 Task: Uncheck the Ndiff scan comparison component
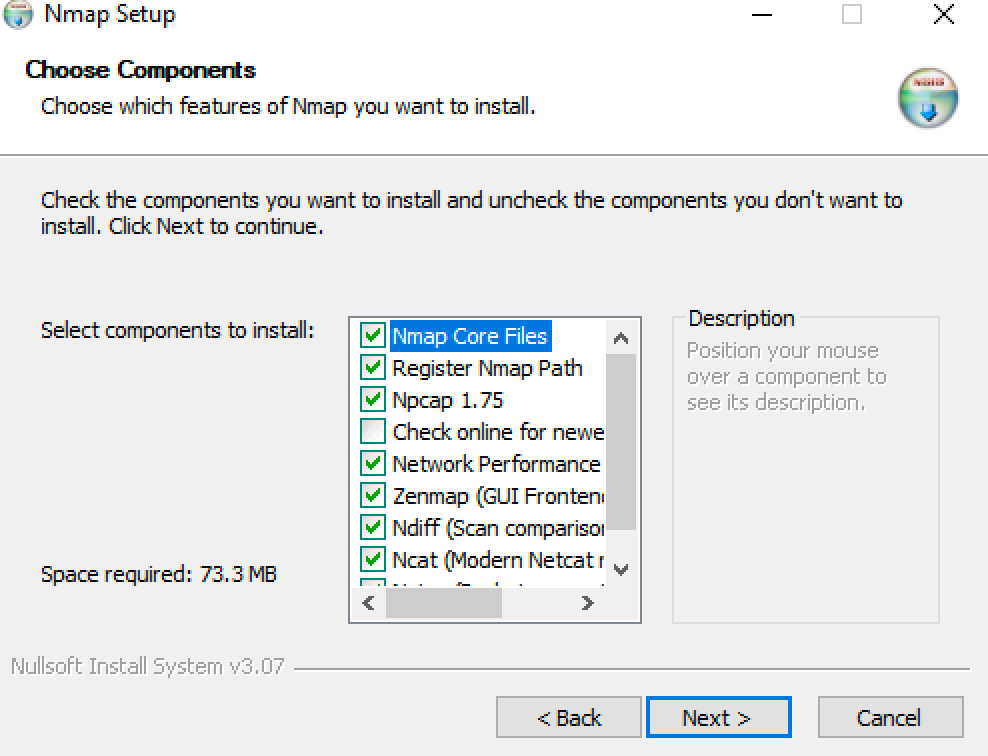[373, 527]
